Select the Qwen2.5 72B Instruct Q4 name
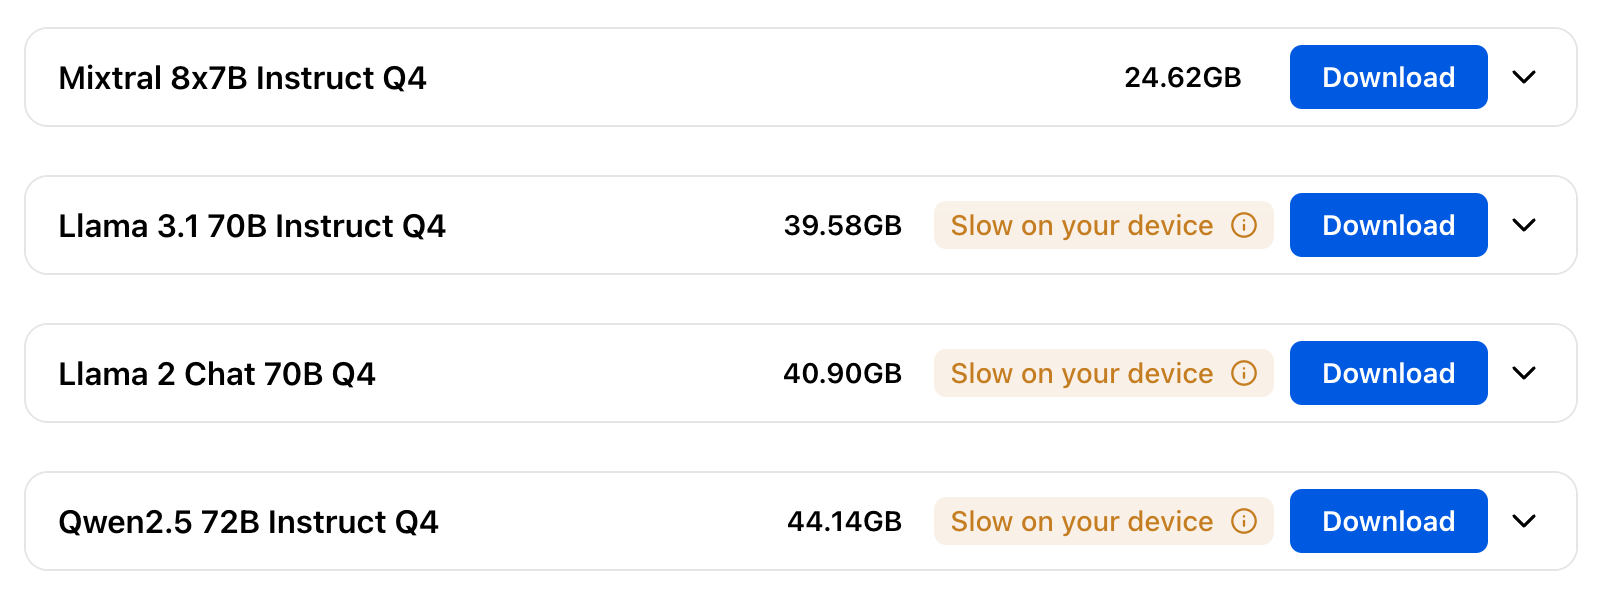 click(x=248, y=522)
